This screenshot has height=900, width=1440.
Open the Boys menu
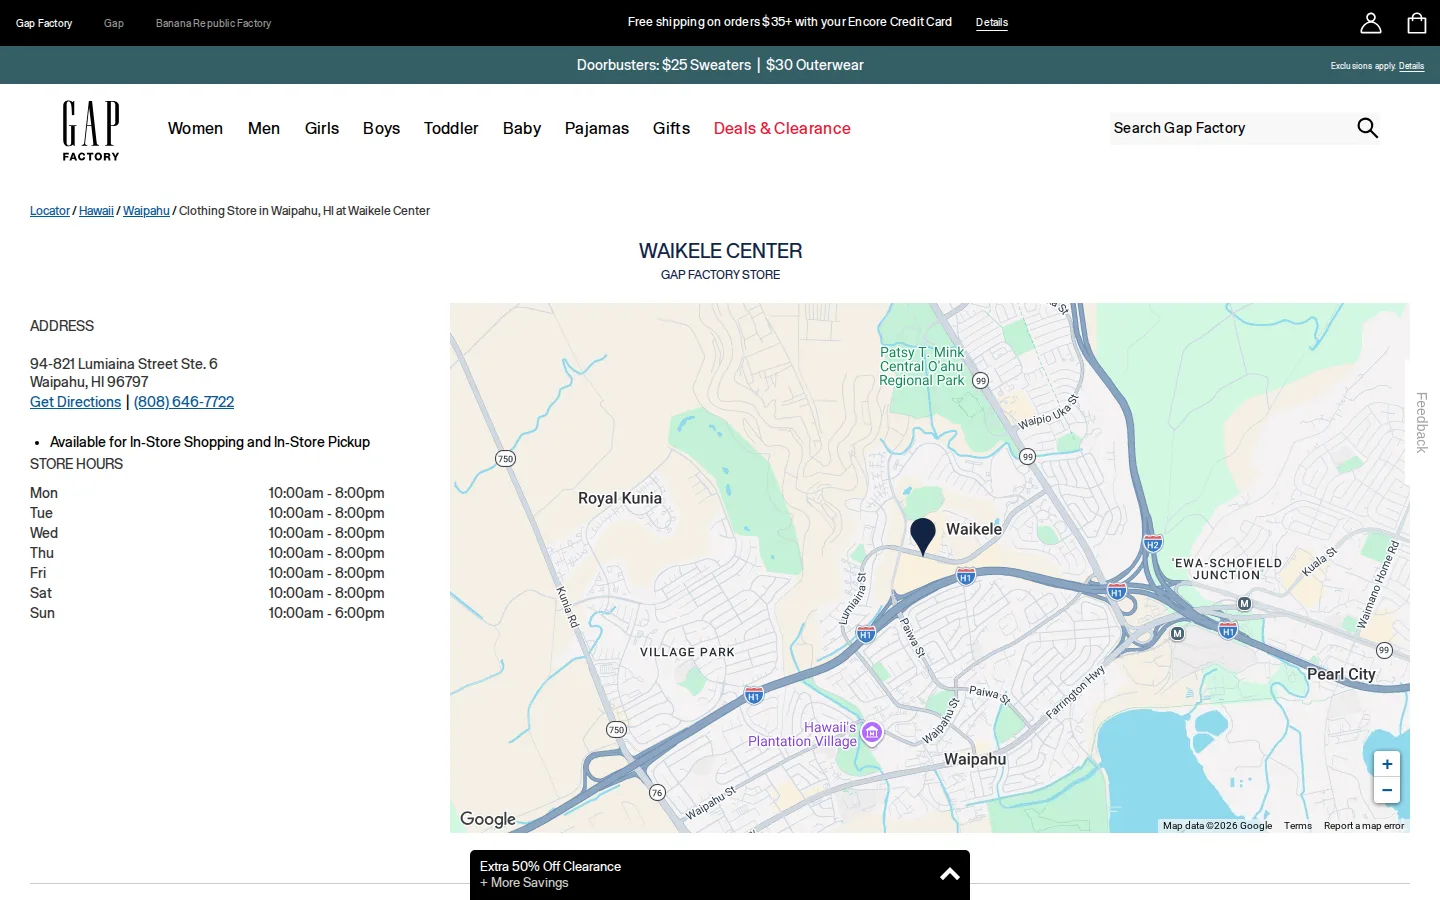(x=381, y=128)
